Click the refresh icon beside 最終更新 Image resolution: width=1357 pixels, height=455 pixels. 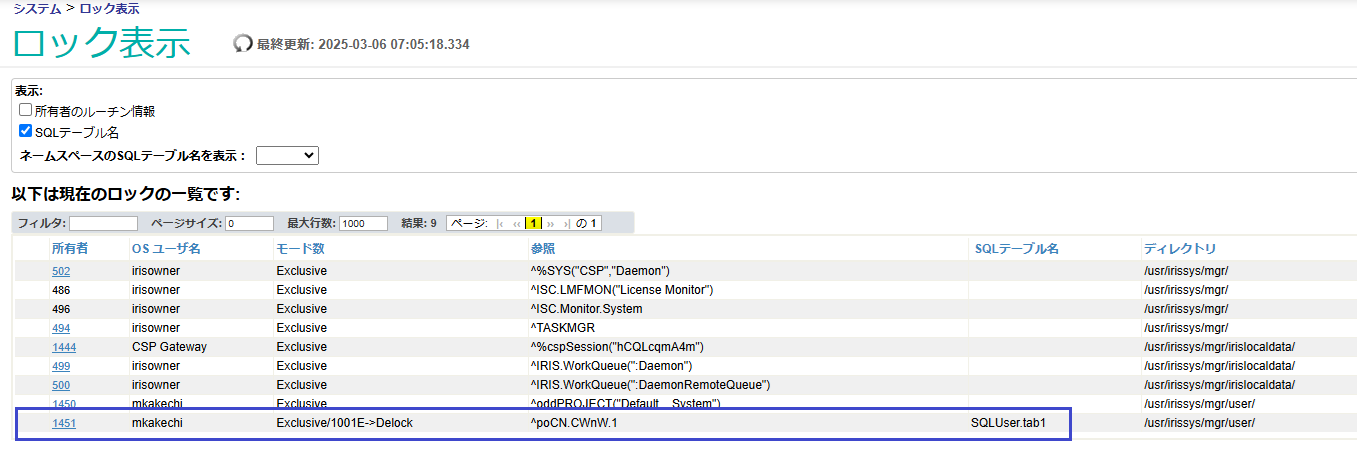pos(243,44)
